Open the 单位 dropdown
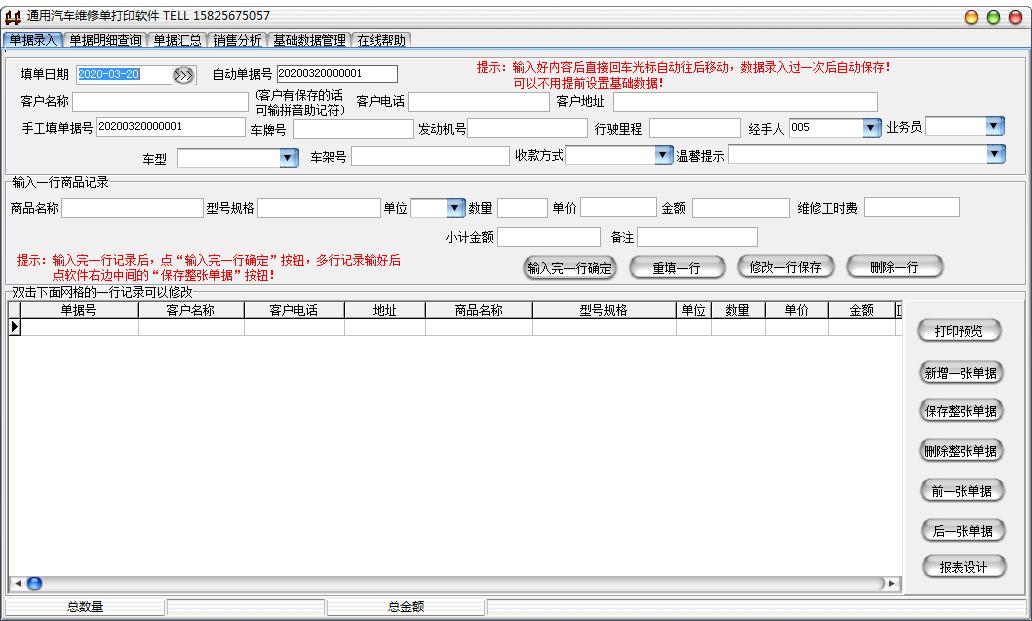1032x621 pixels. point(455,209)
